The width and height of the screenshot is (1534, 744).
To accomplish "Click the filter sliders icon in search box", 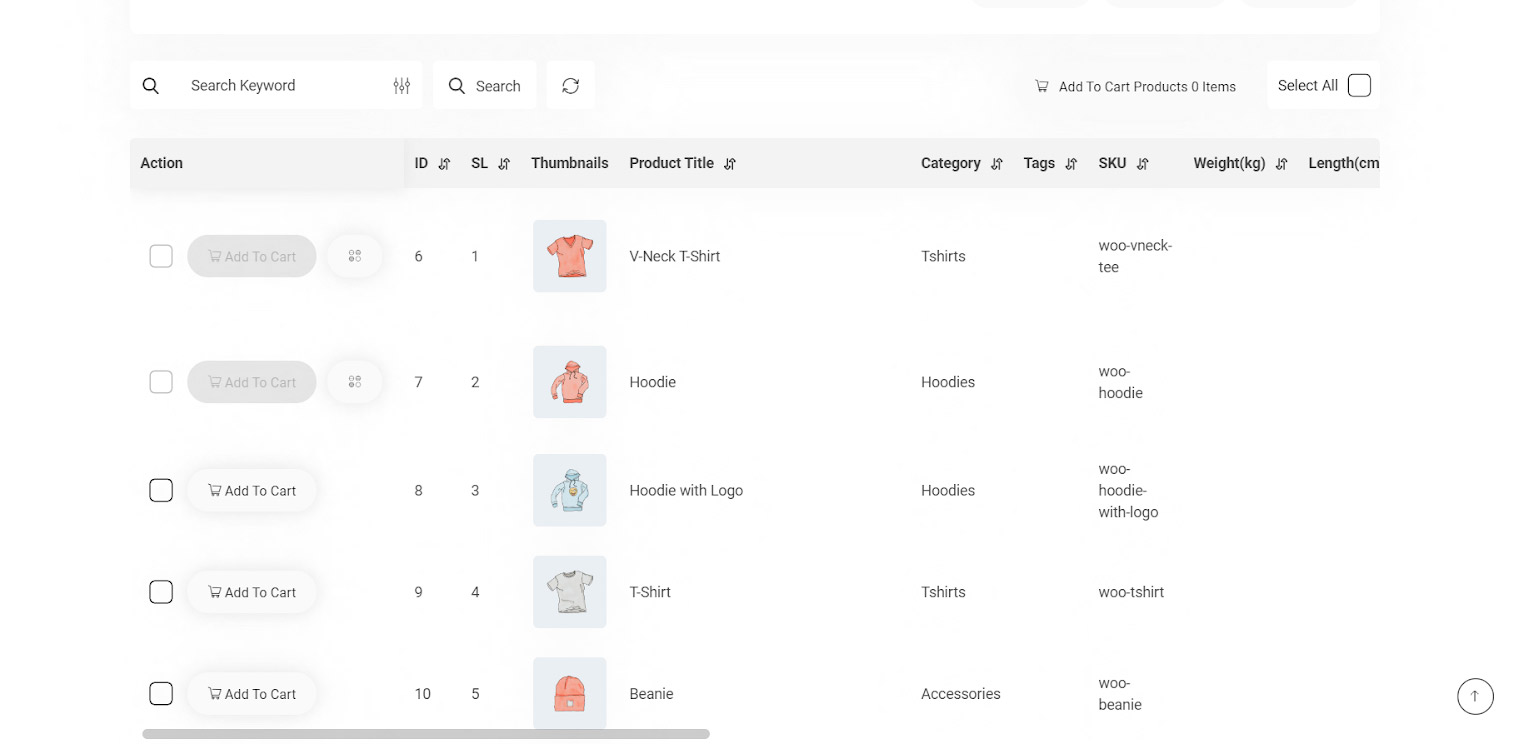I will click(401, 86).
